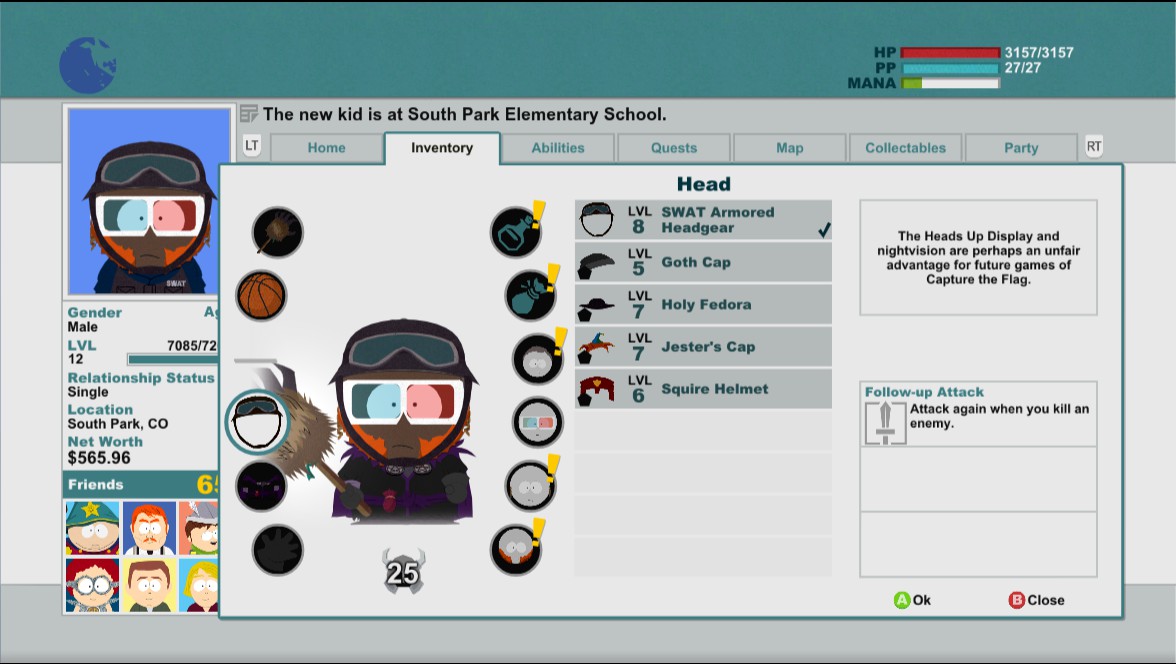Open the gloves equipment slot

pyautogui.click(x=277, y=549)
